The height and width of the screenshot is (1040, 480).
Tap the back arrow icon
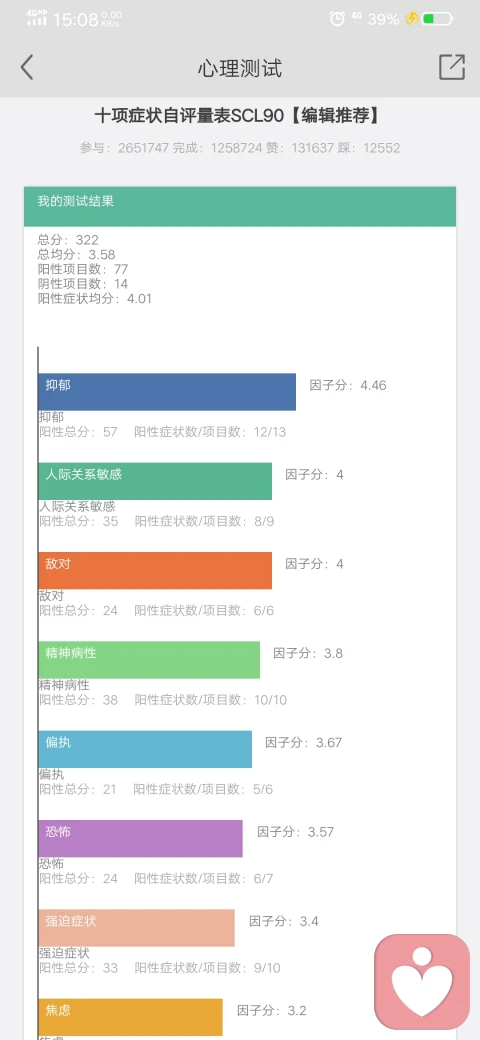click(27, 68)
